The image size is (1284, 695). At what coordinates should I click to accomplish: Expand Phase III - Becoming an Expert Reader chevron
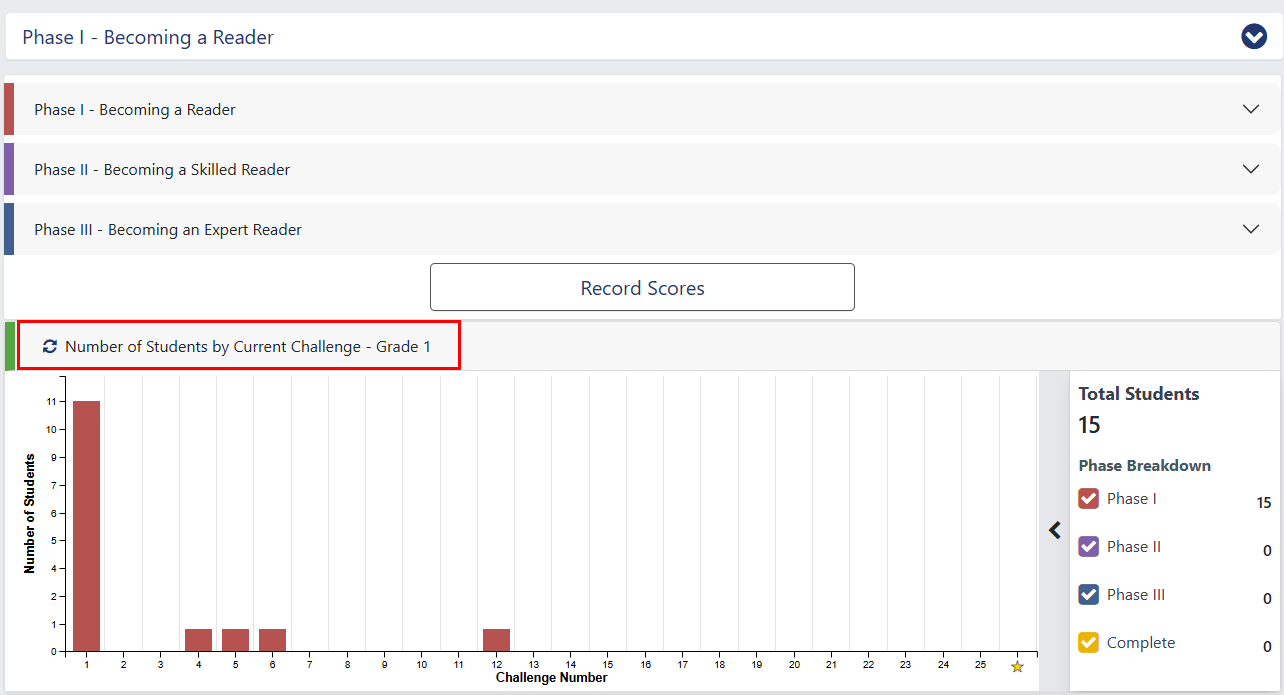(x=1251, y=229)
